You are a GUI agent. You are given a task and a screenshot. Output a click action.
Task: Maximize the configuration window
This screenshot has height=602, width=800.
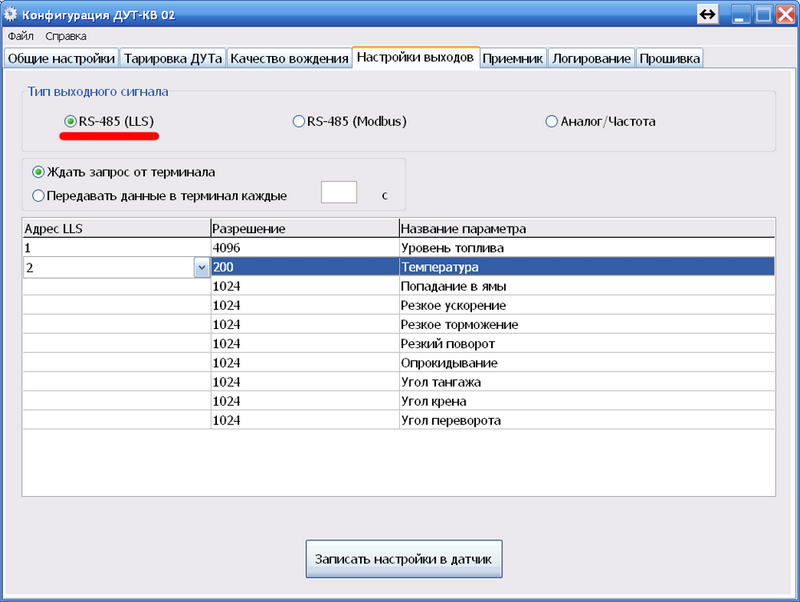tap(763, 14)
